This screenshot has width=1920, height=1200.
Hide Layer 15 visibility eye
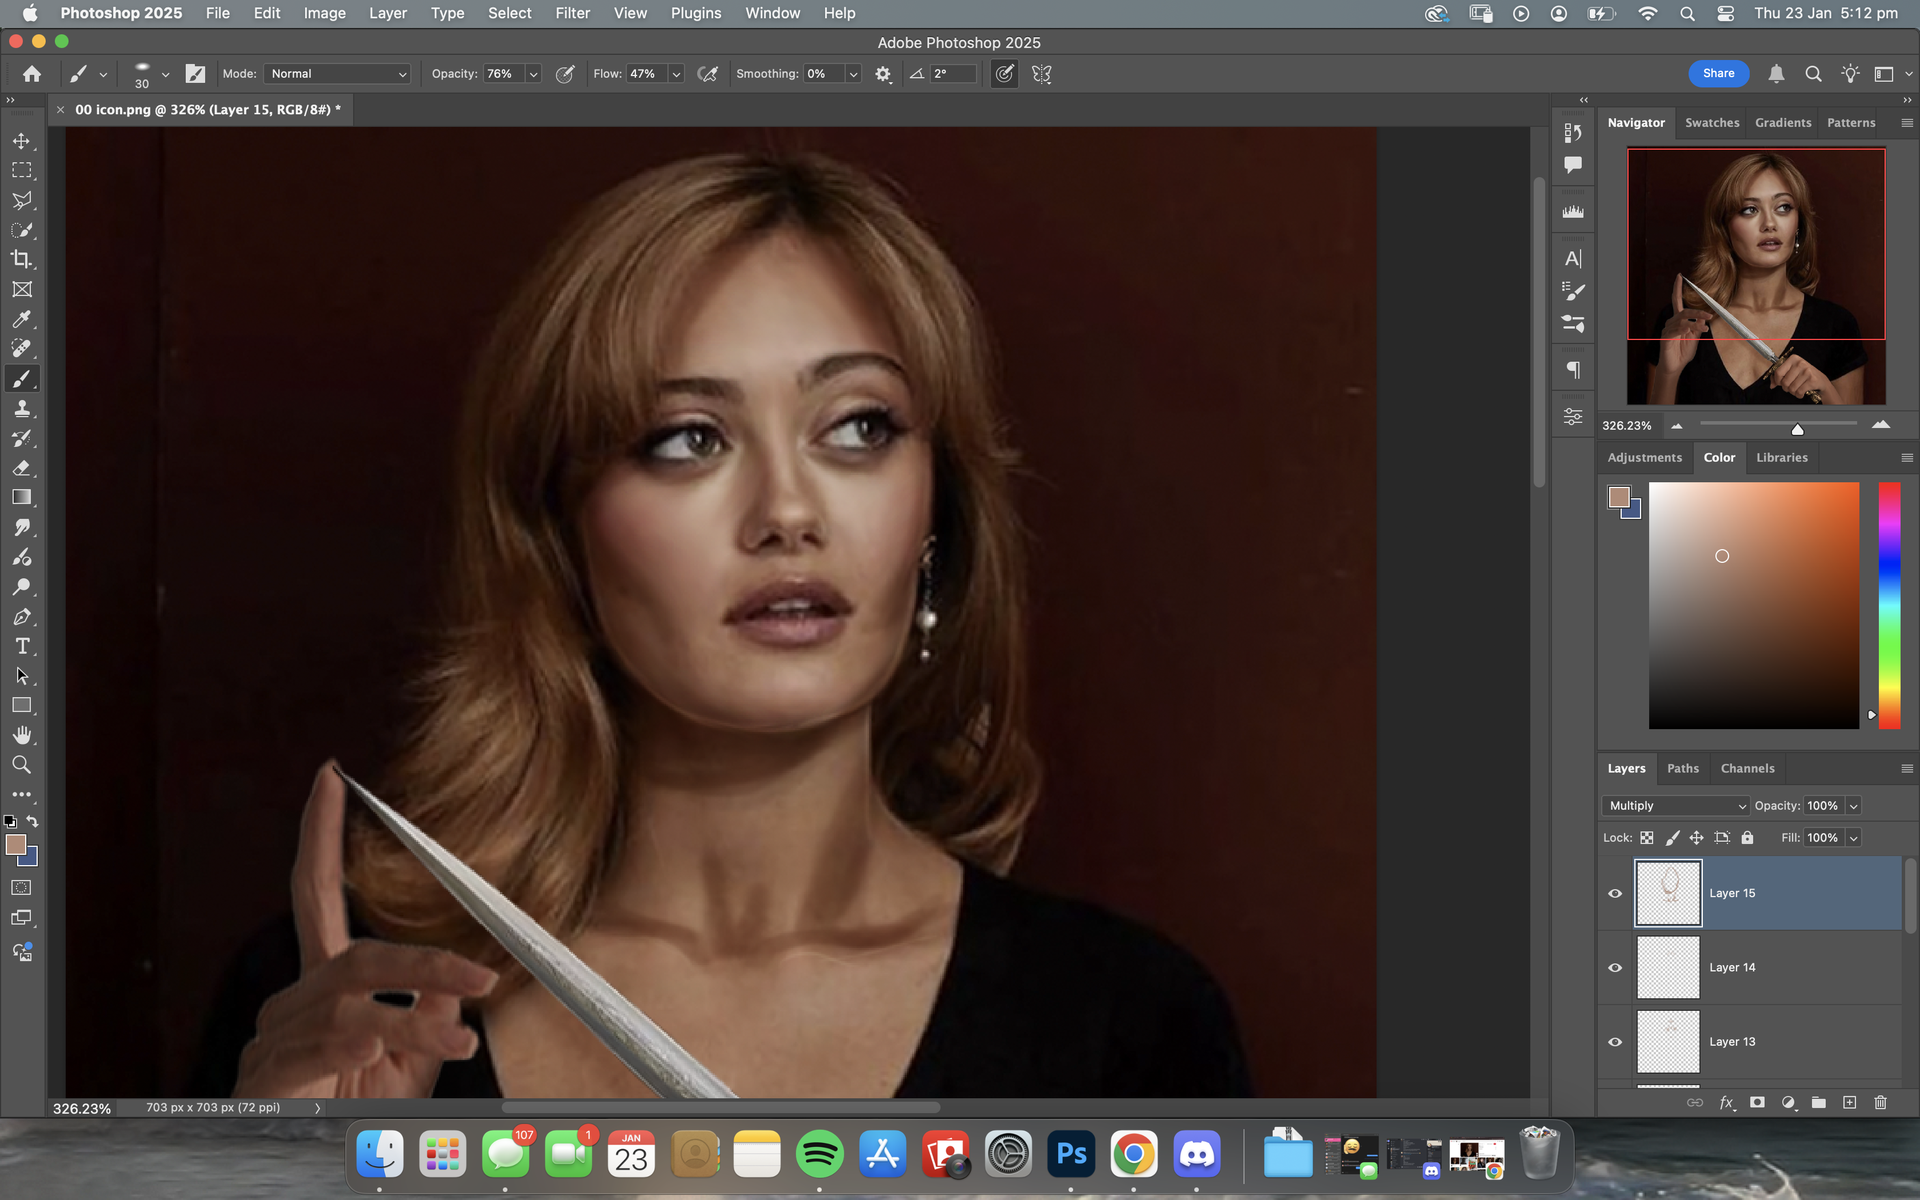click(x=1614, y=893)
